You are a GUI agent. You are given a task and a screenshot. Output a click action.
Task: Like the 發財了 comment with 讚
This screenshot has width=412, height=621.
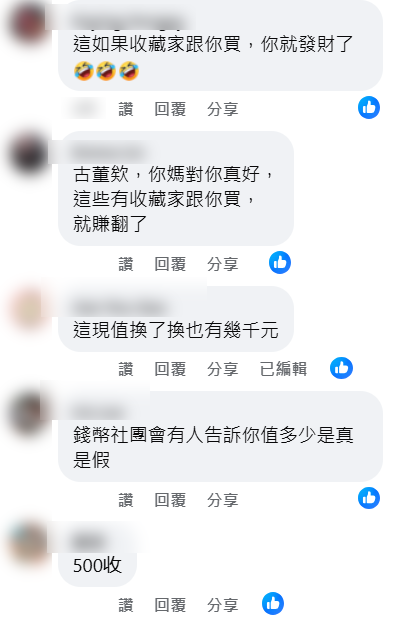tap(126, 109)
